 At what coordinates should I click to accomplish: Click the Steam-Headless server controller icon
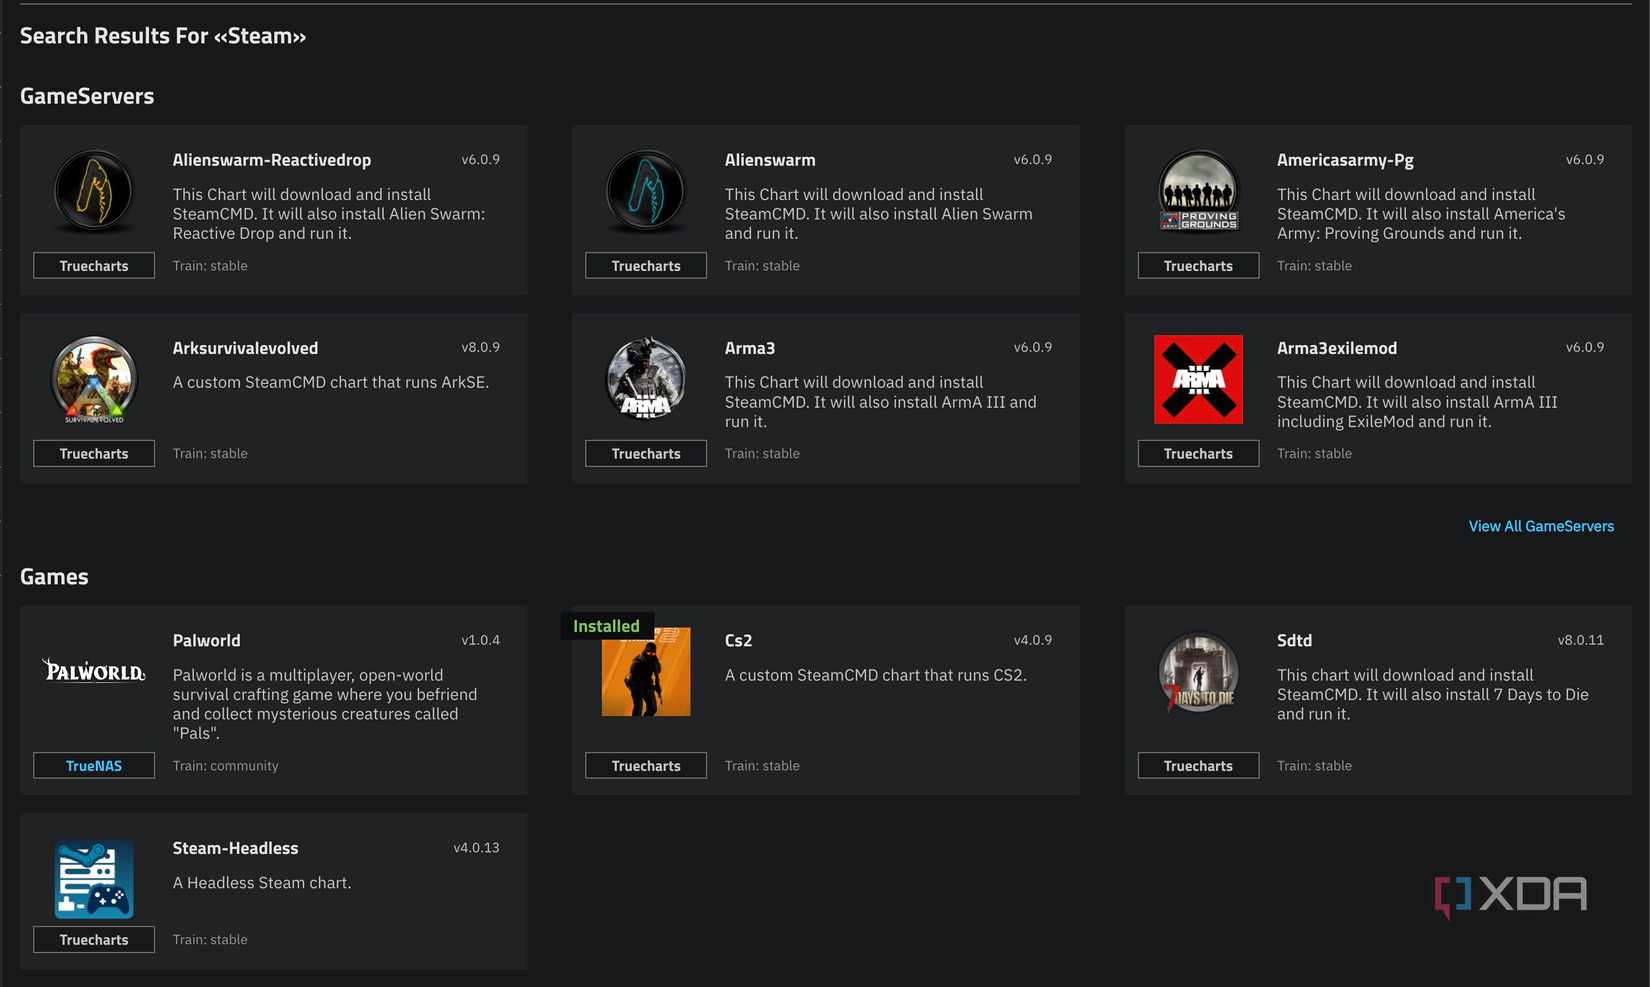[94, 879]
